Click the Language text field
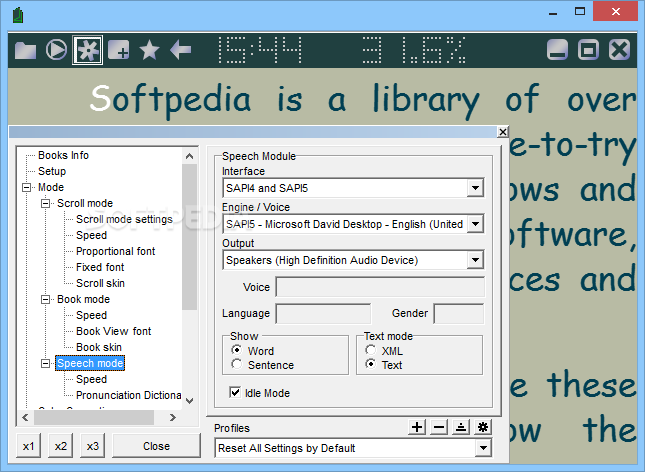 pos(323,314)
